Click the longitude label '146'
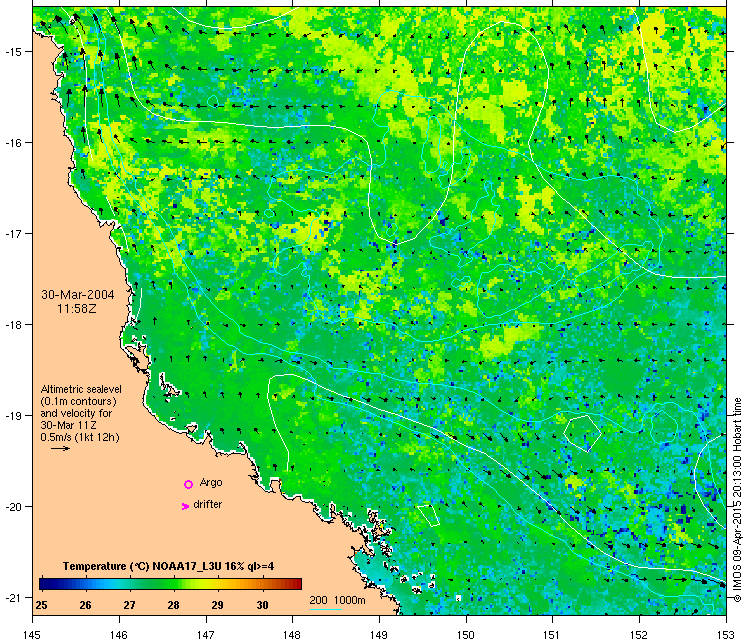 119,635
